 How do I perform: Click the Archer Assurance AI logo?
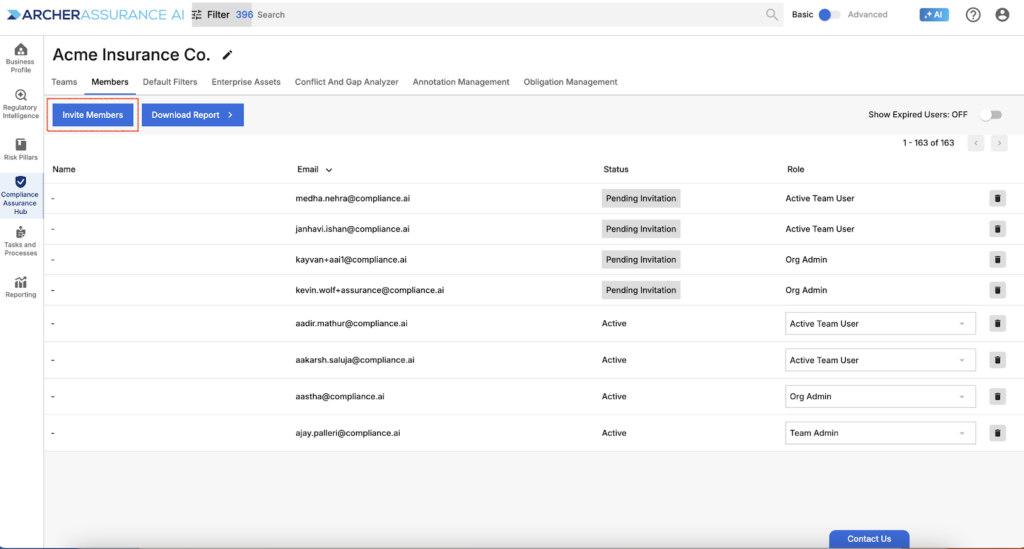(95, 14)
